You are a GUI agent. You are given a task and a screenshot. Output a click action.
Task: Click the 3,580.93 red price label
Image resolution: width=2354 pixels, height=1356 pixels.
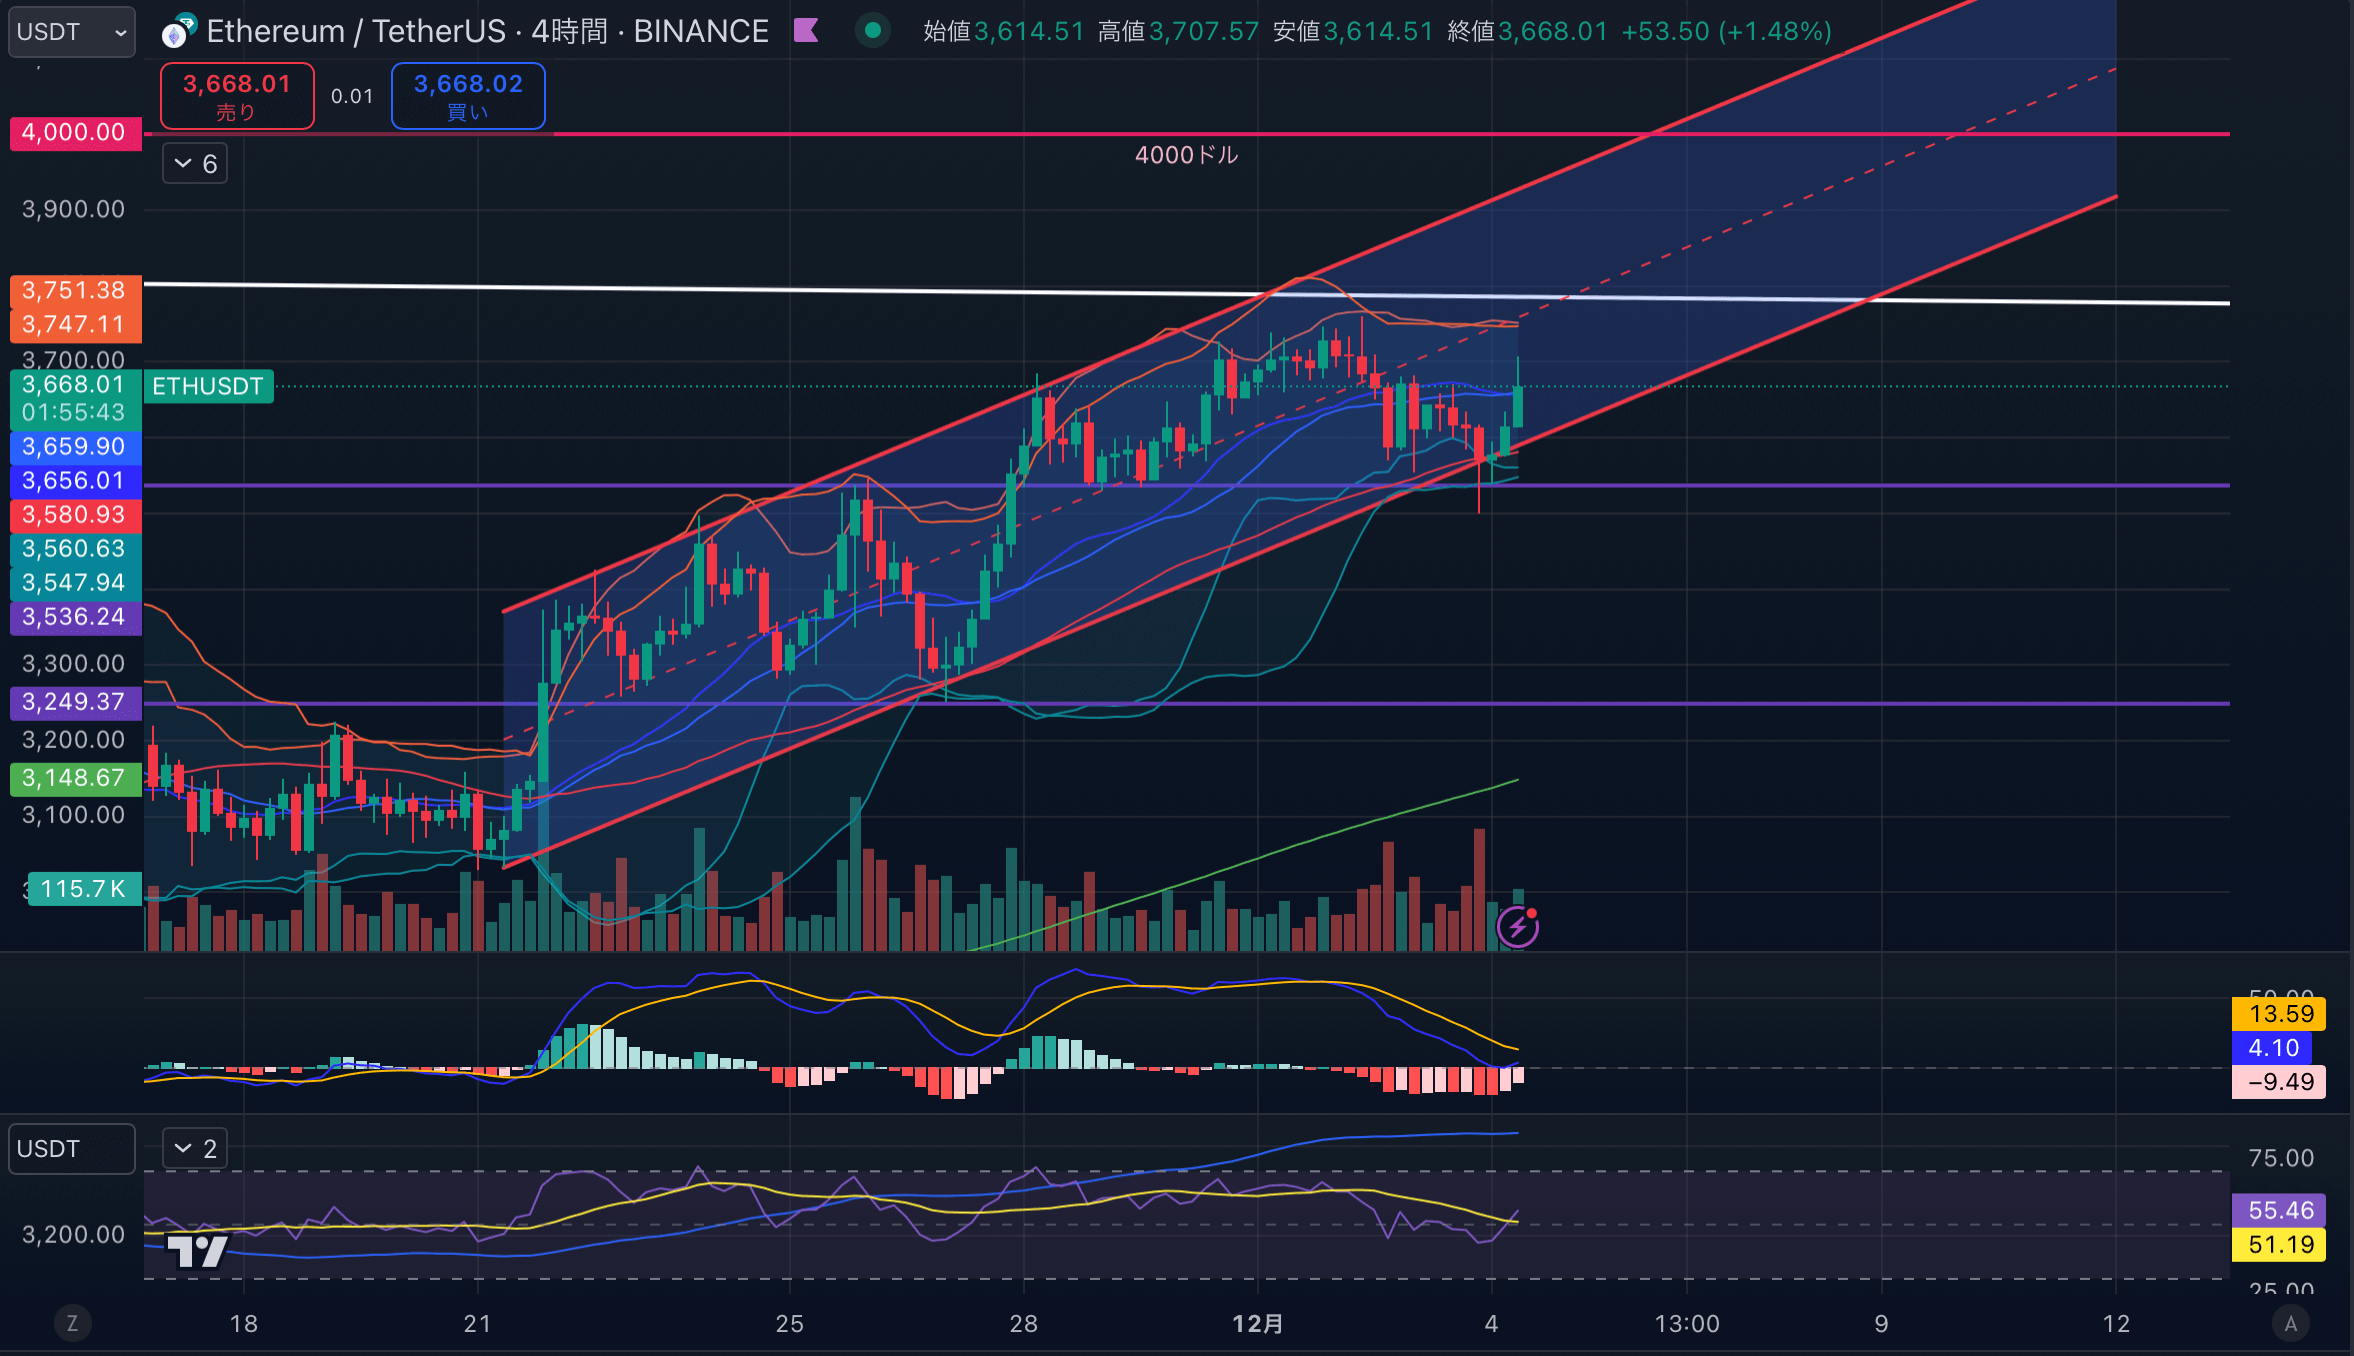[x=75, y=515]
